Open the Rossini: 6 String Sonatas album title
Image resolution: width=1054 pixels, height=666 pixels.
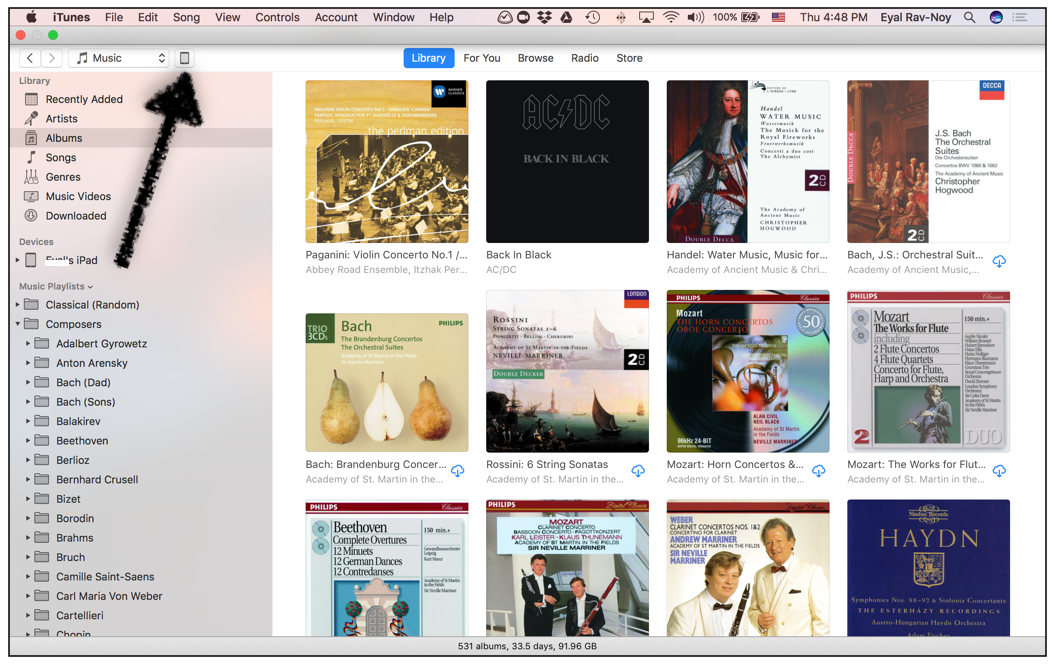546,464
